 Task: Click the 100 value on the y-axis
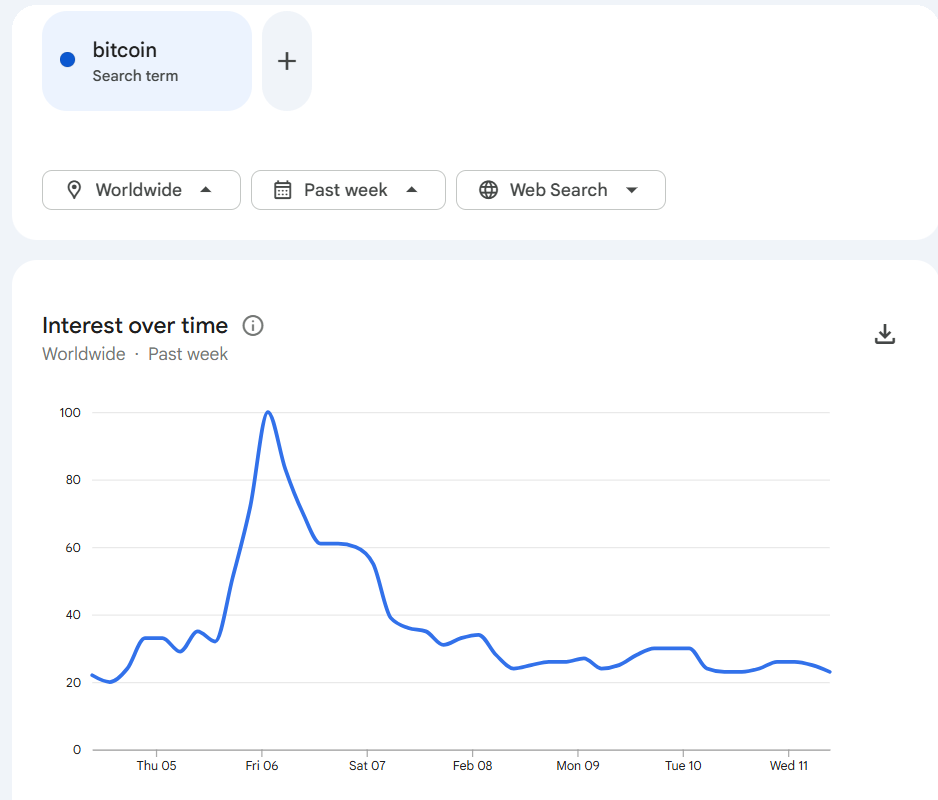click(x=69, y=412)
